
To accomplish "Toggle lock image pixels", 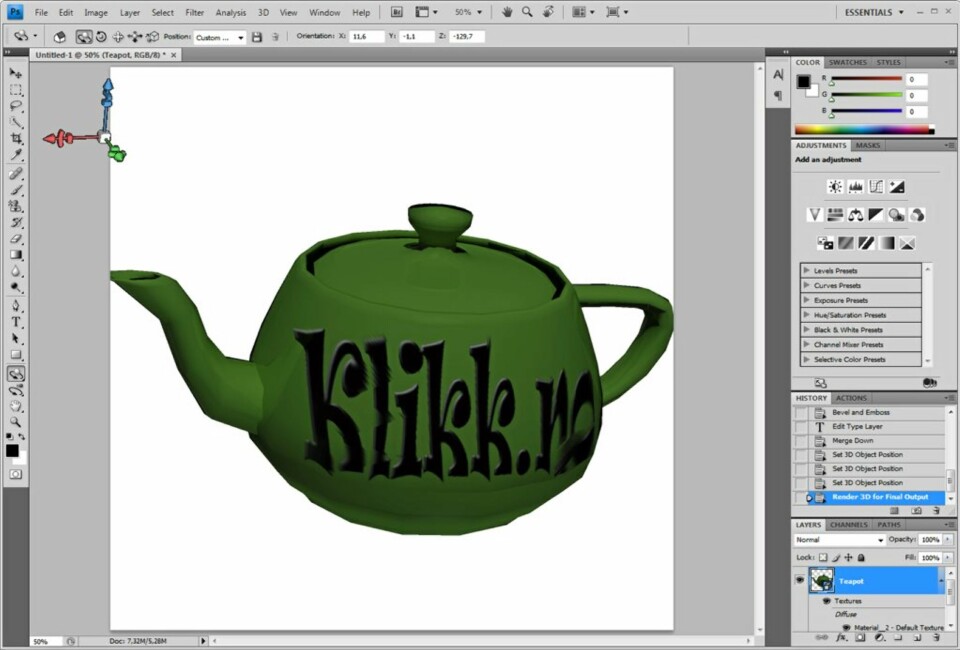I will click(836, 558).
